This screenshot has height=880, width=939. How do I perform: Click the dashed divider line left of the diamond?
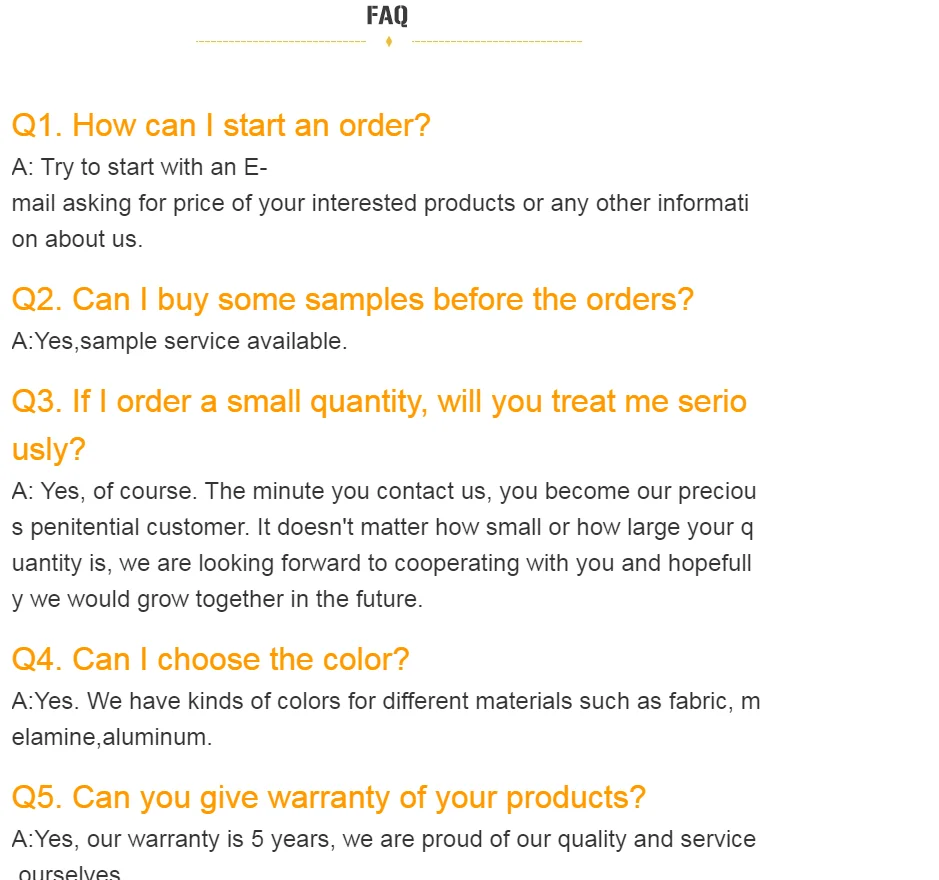click(281, 42)
